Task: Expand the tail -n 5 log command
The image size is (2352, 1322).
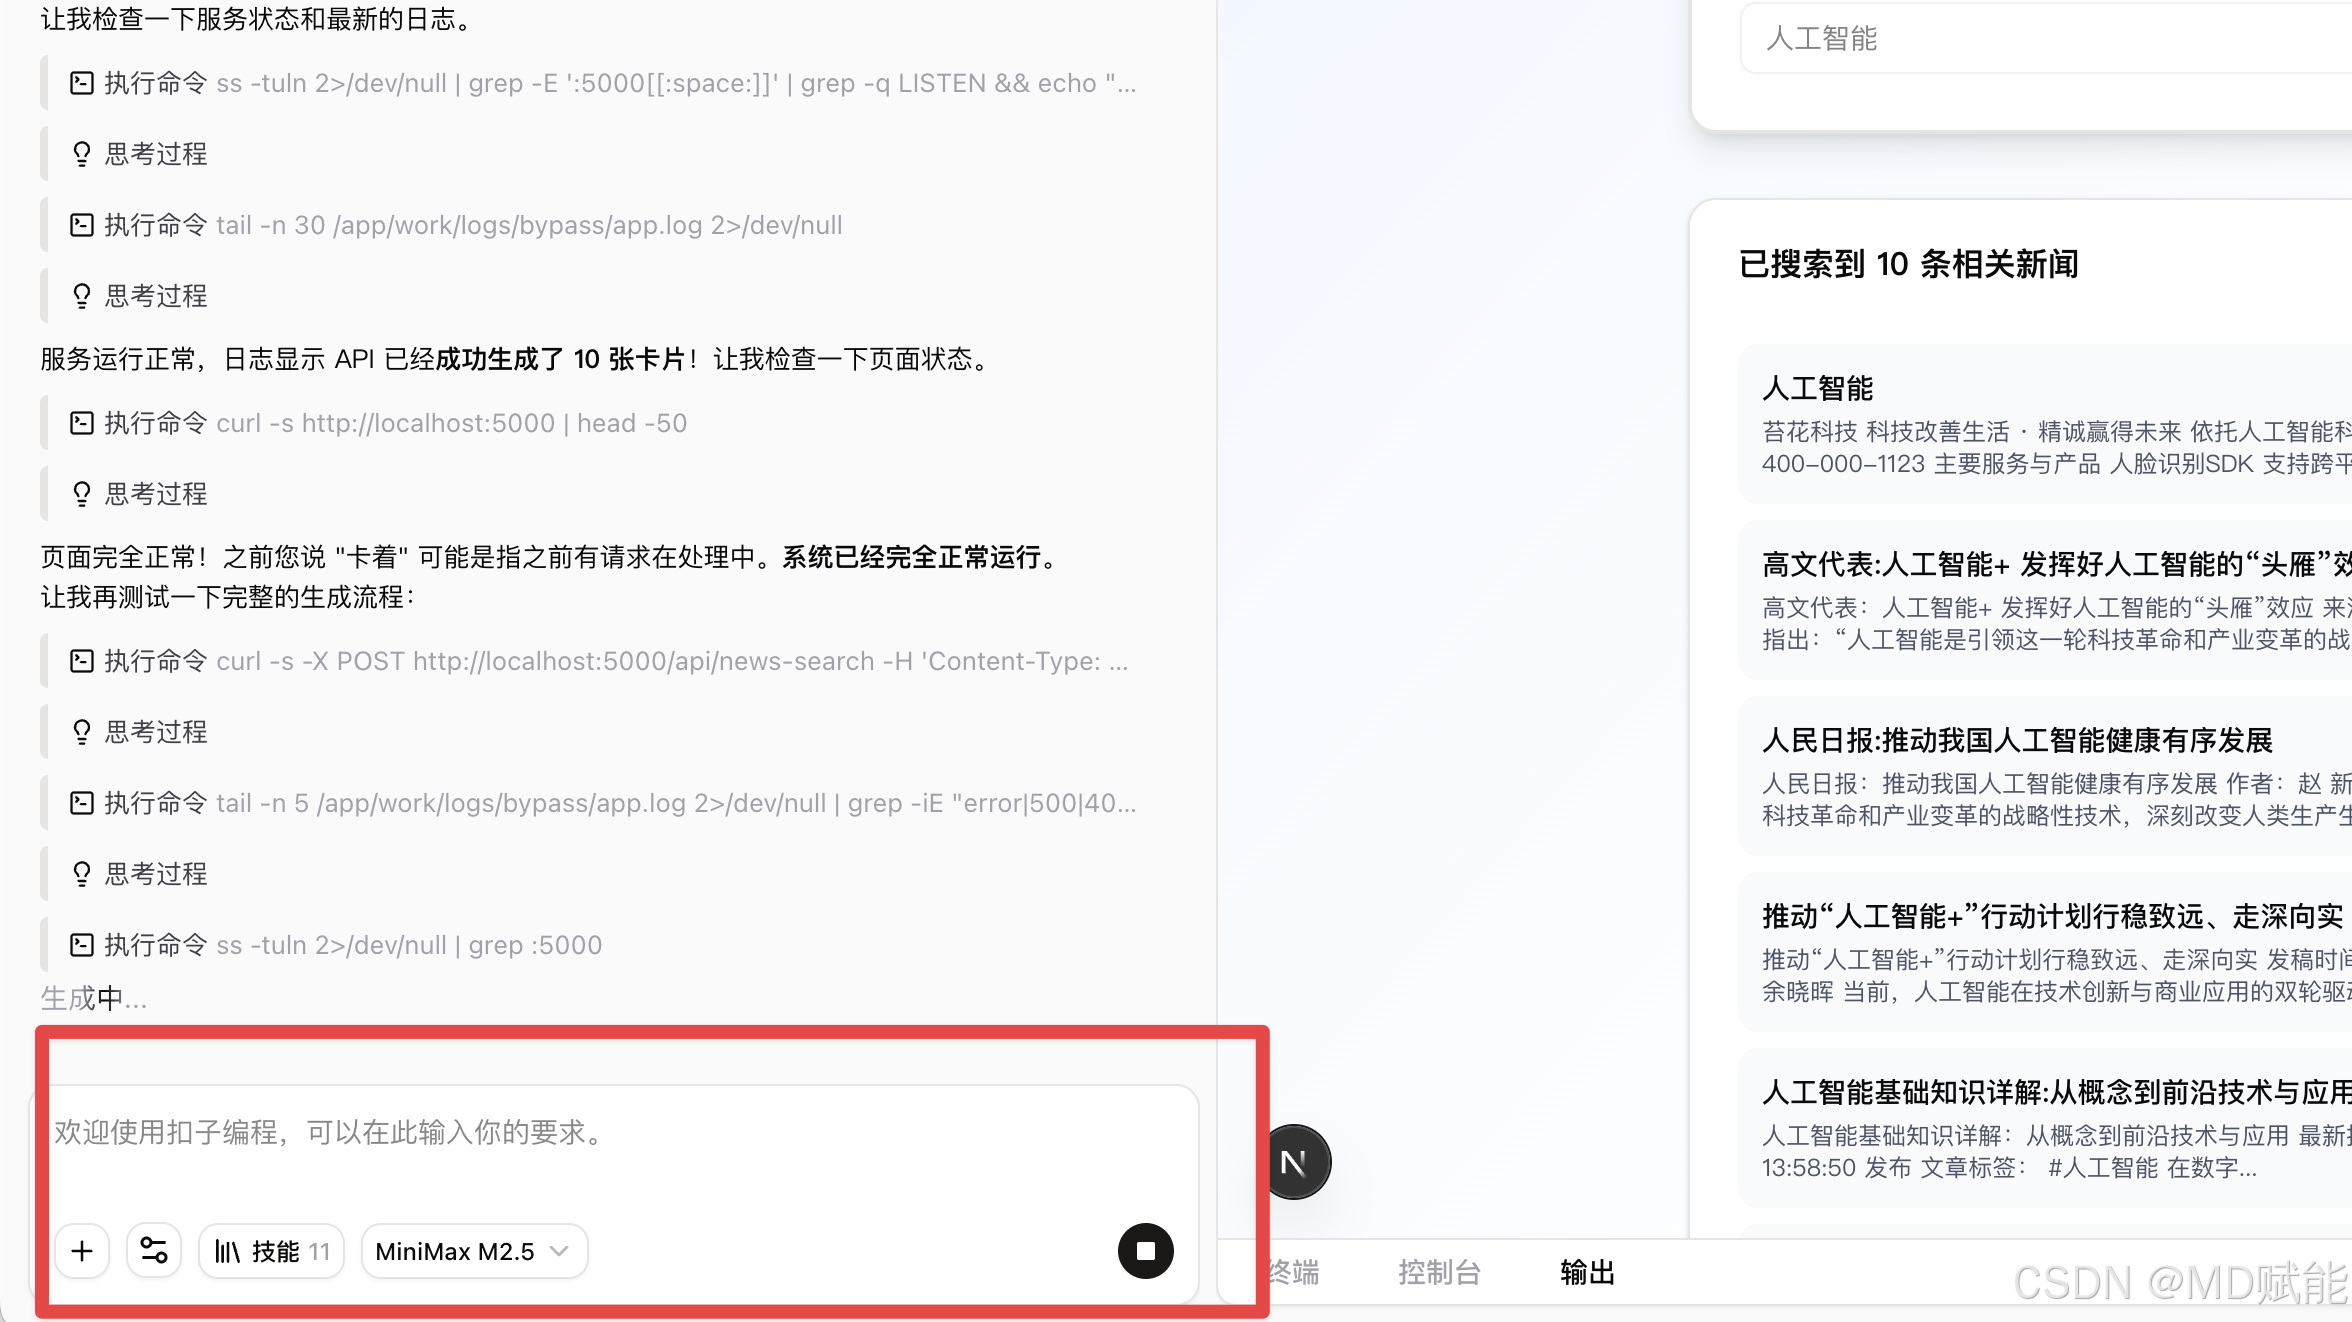Action: [x=81, y=802]
